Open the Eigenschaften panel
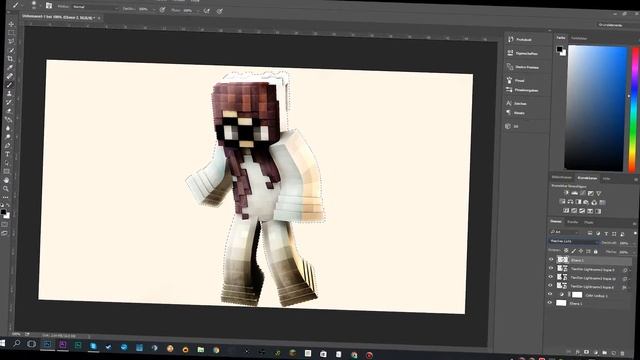 tap(522, 53)
